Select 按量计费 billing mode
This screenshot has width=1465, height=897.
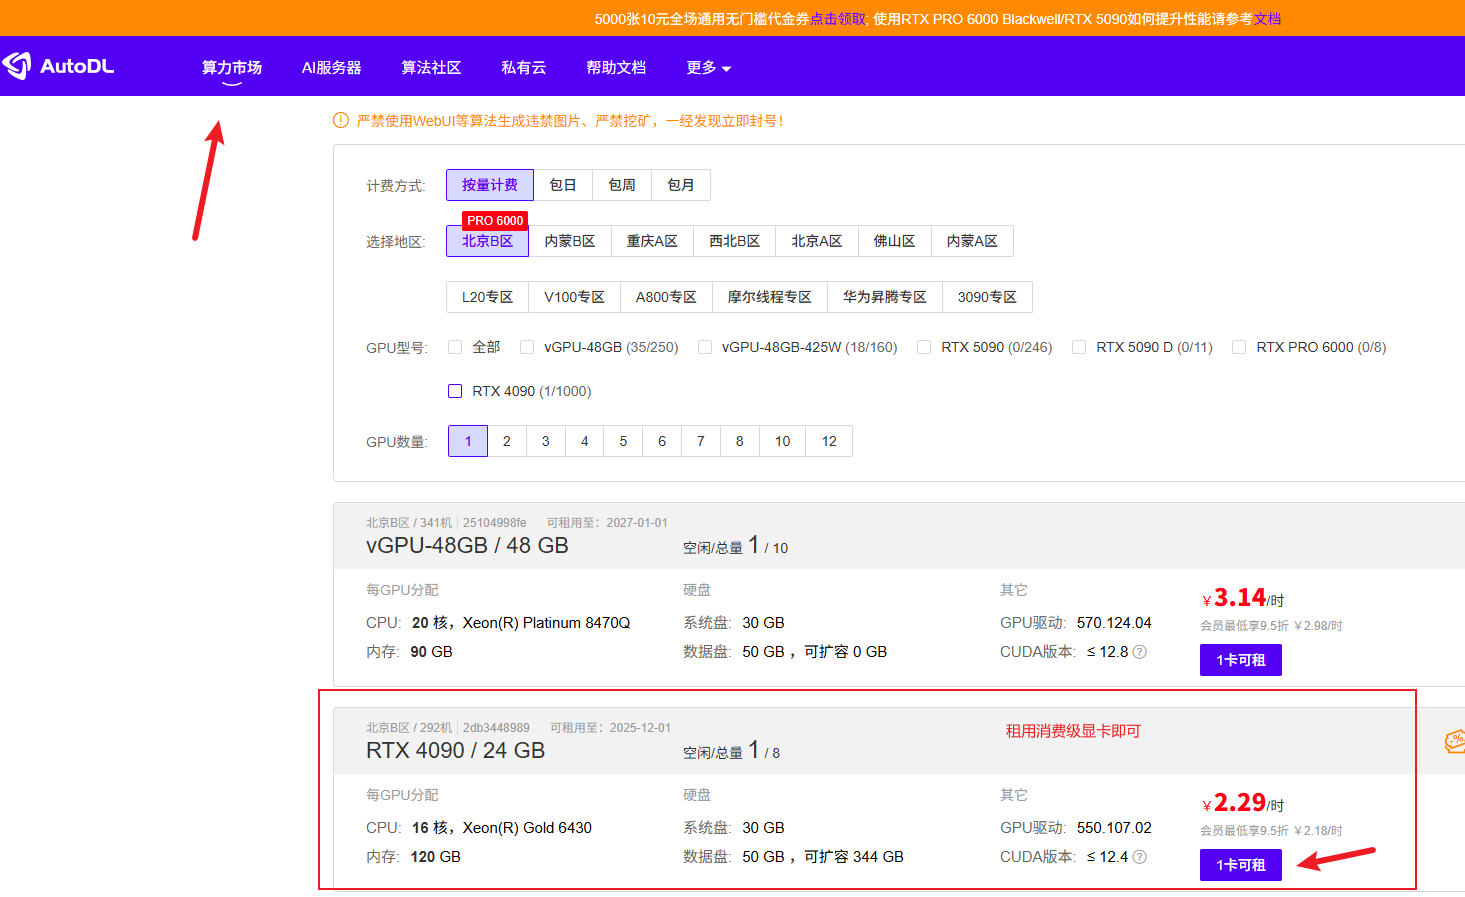click(x=490, y=185)
